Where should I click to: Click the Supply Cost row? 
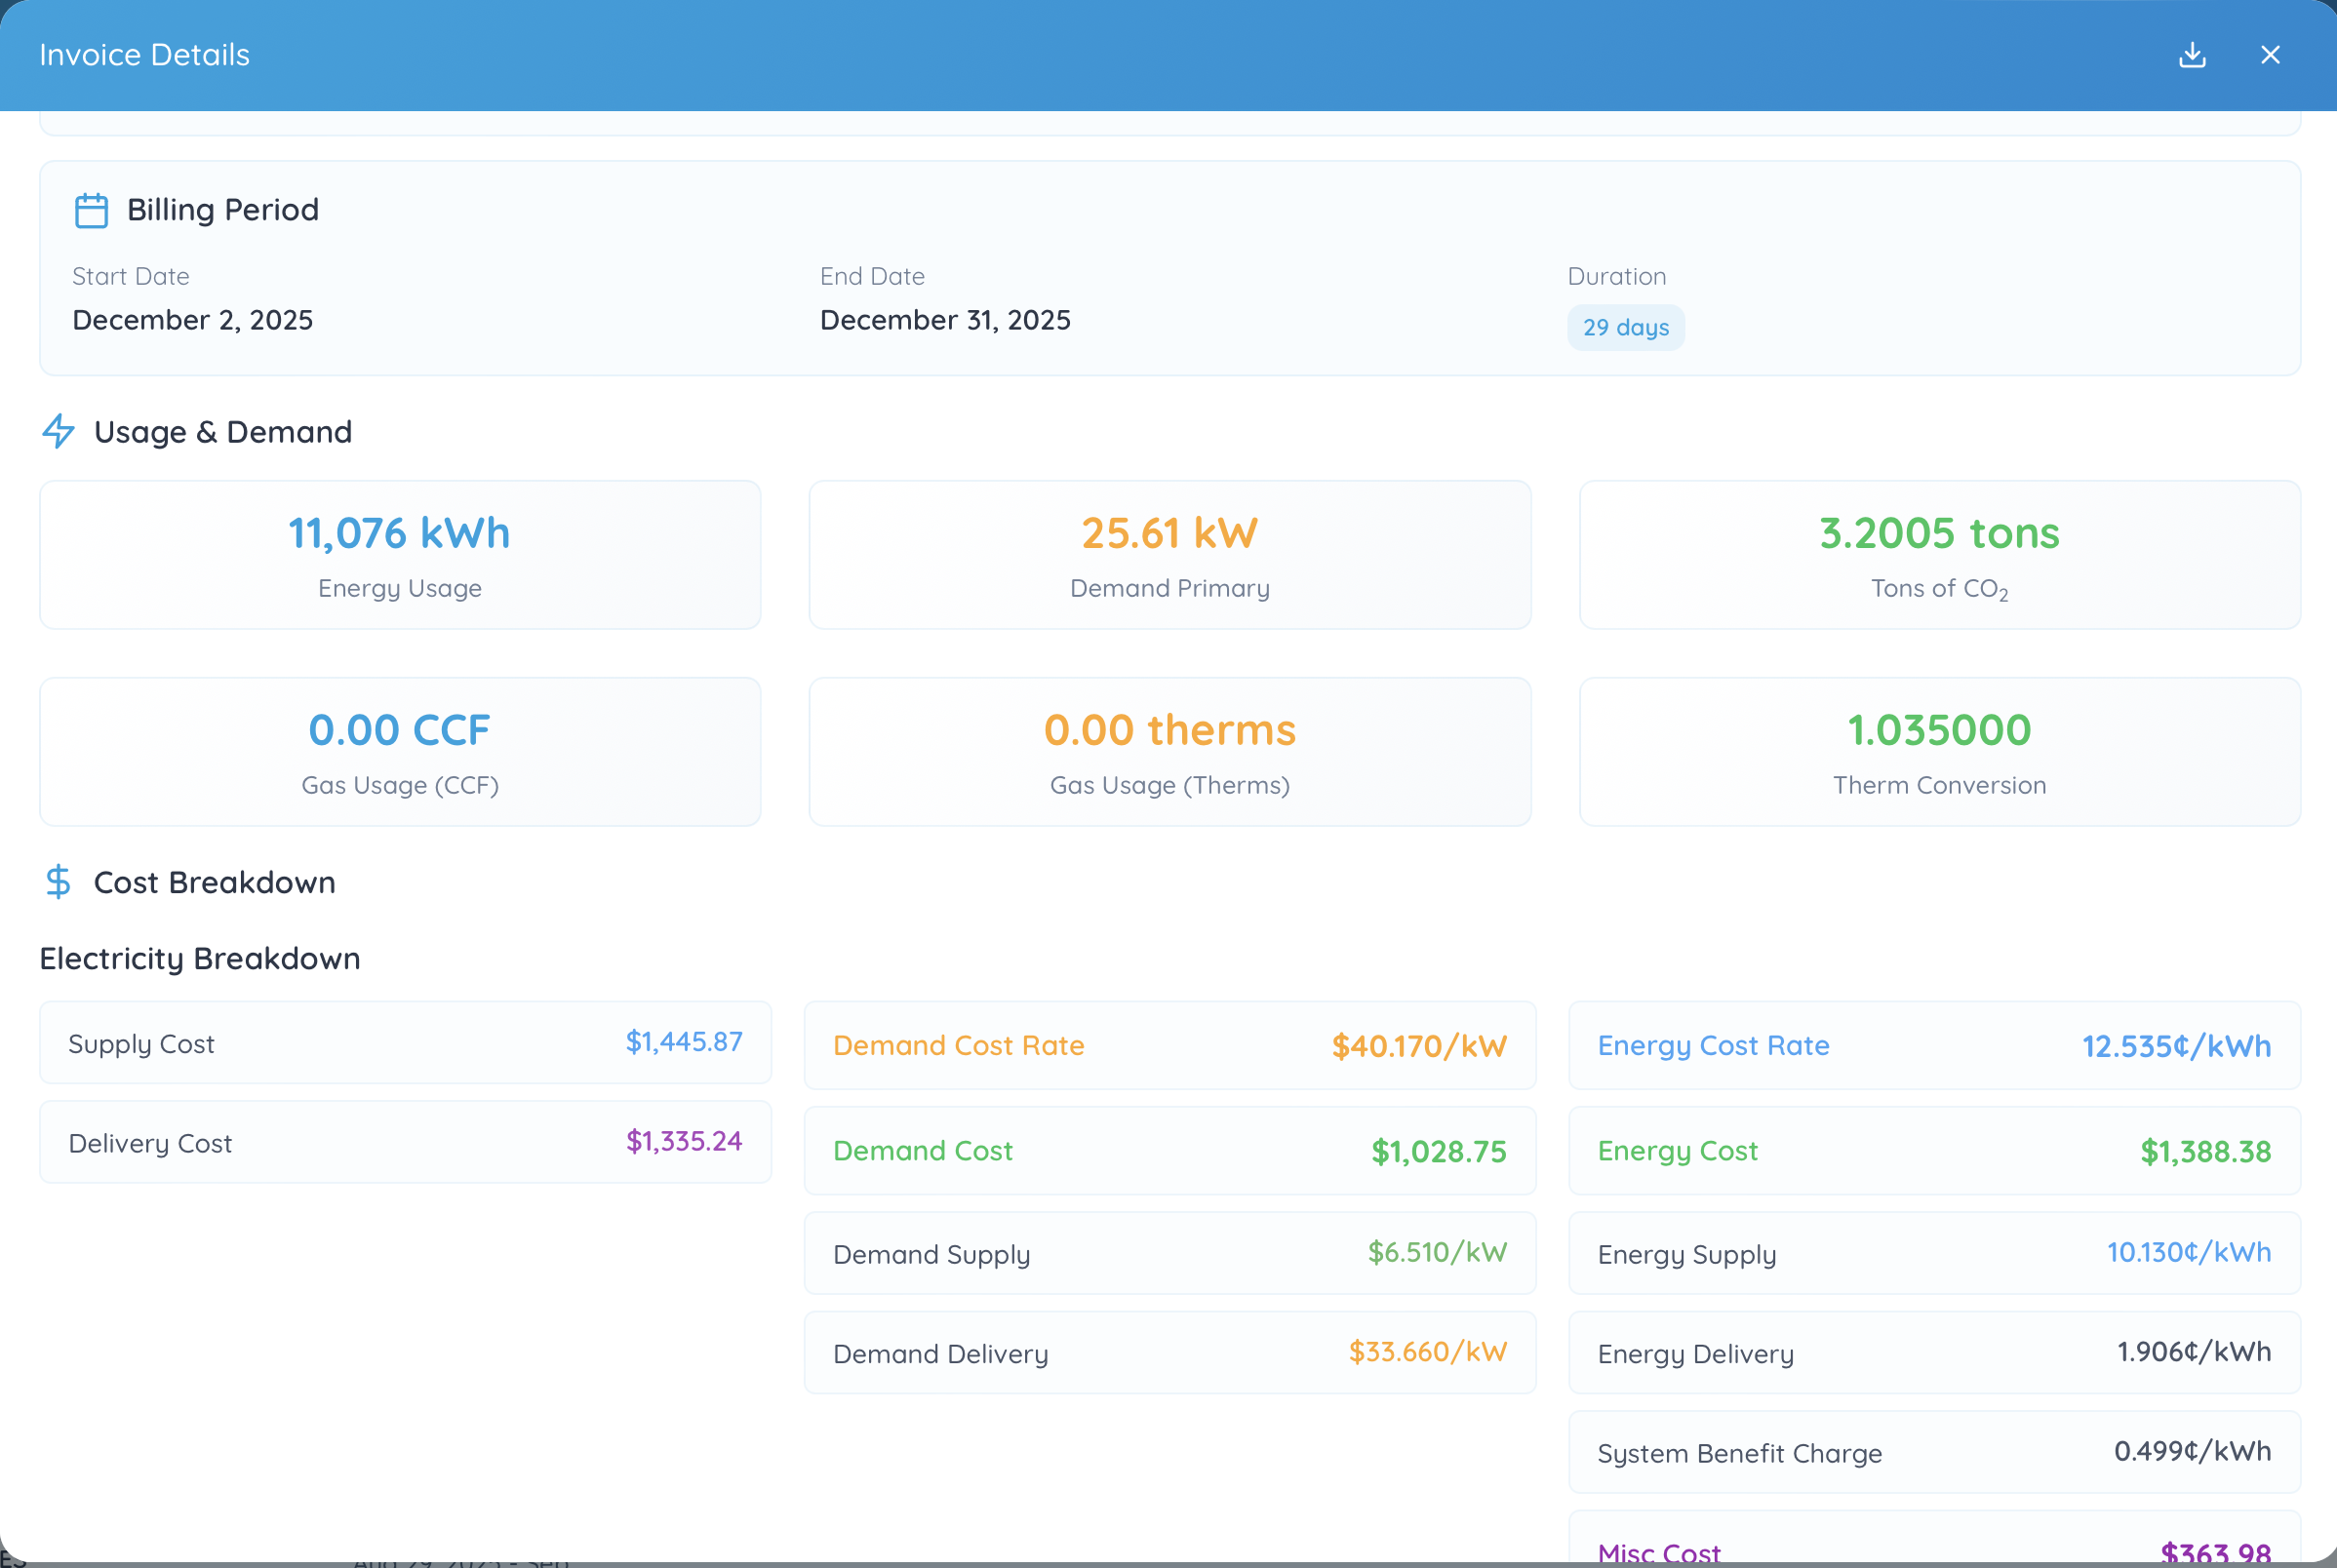pyautogui.click(x=405, y=1043)
